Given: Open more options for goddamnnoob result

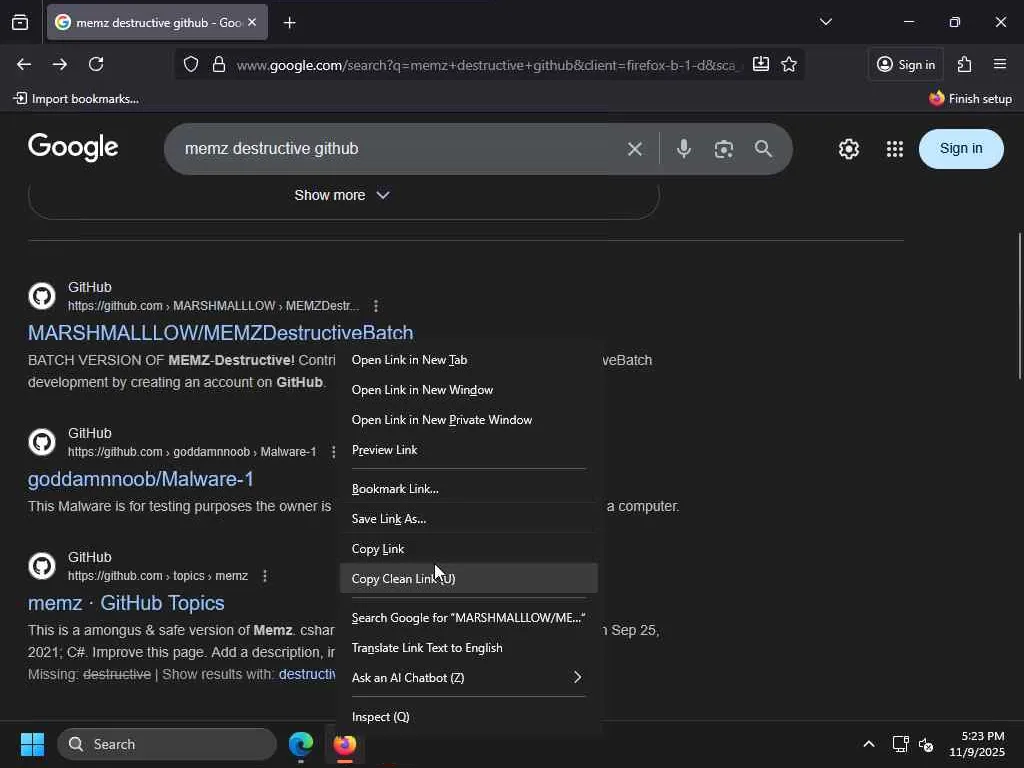Looking at the screenshot, I should click(333, 452).
